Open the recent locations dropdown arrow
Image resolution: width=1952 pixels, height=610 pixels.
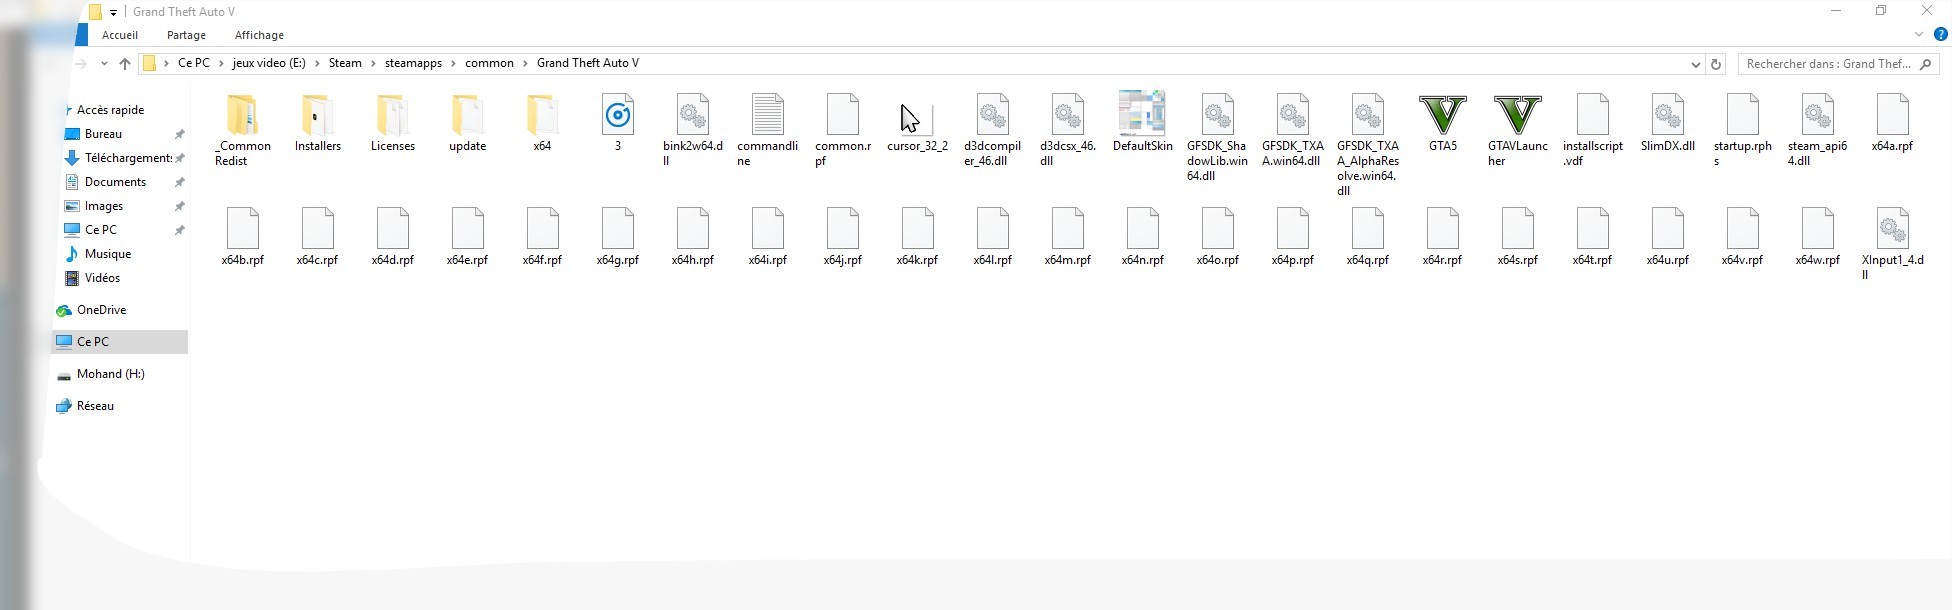(x=104, y=63)
